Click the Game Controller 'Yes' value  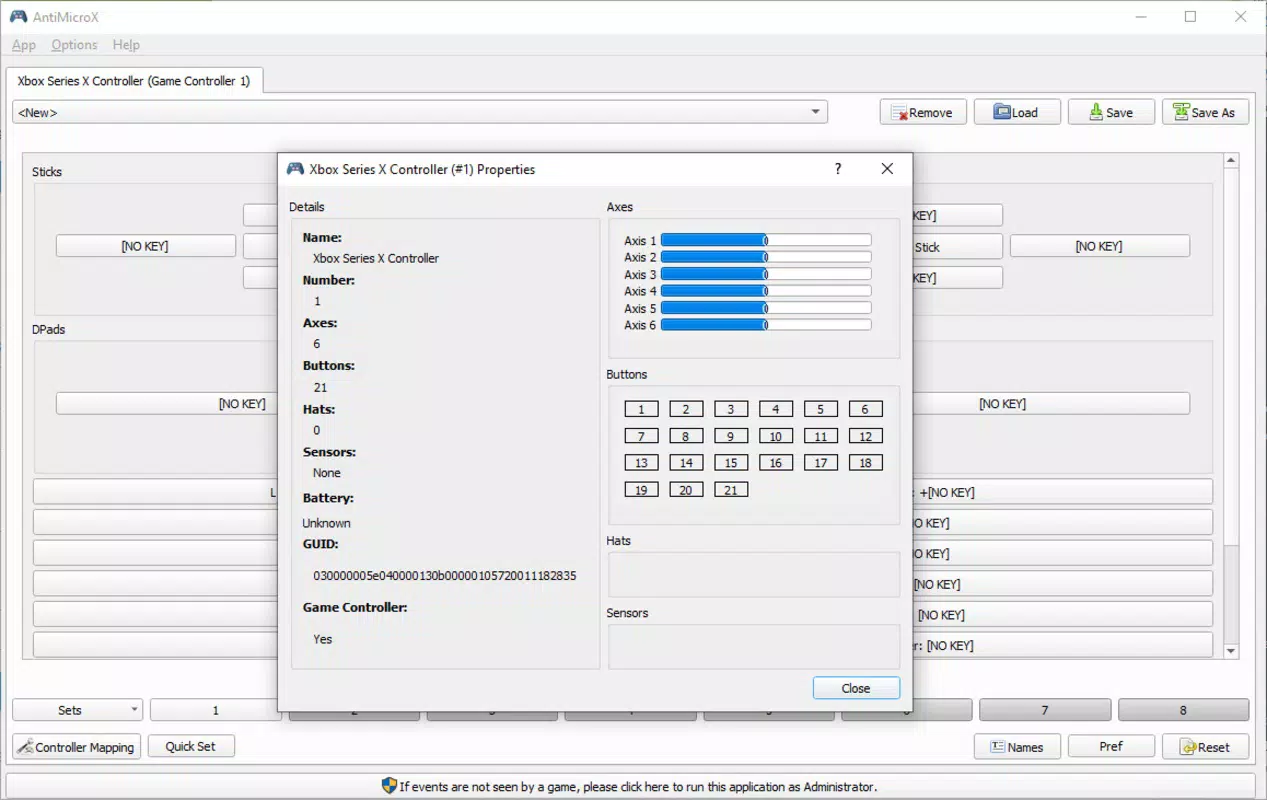[322, 639]
